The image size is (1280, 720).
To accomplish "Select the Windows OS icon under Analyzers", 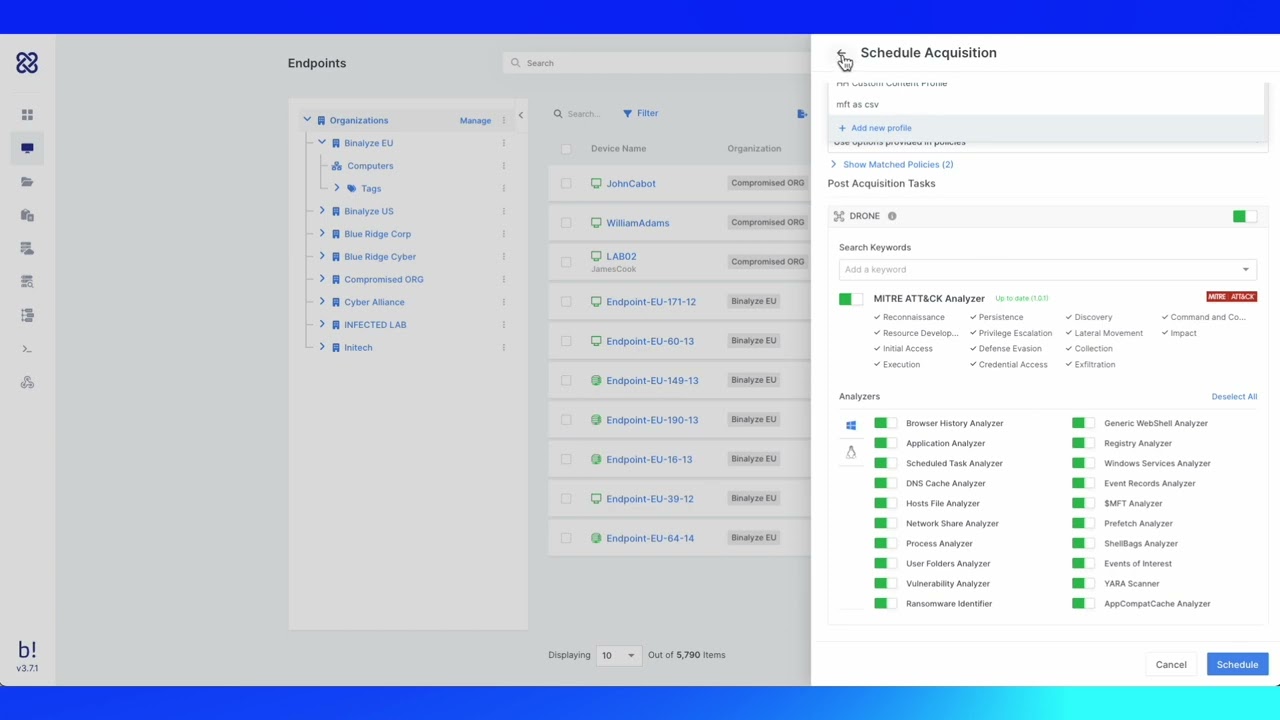I will tap(851, 425).
